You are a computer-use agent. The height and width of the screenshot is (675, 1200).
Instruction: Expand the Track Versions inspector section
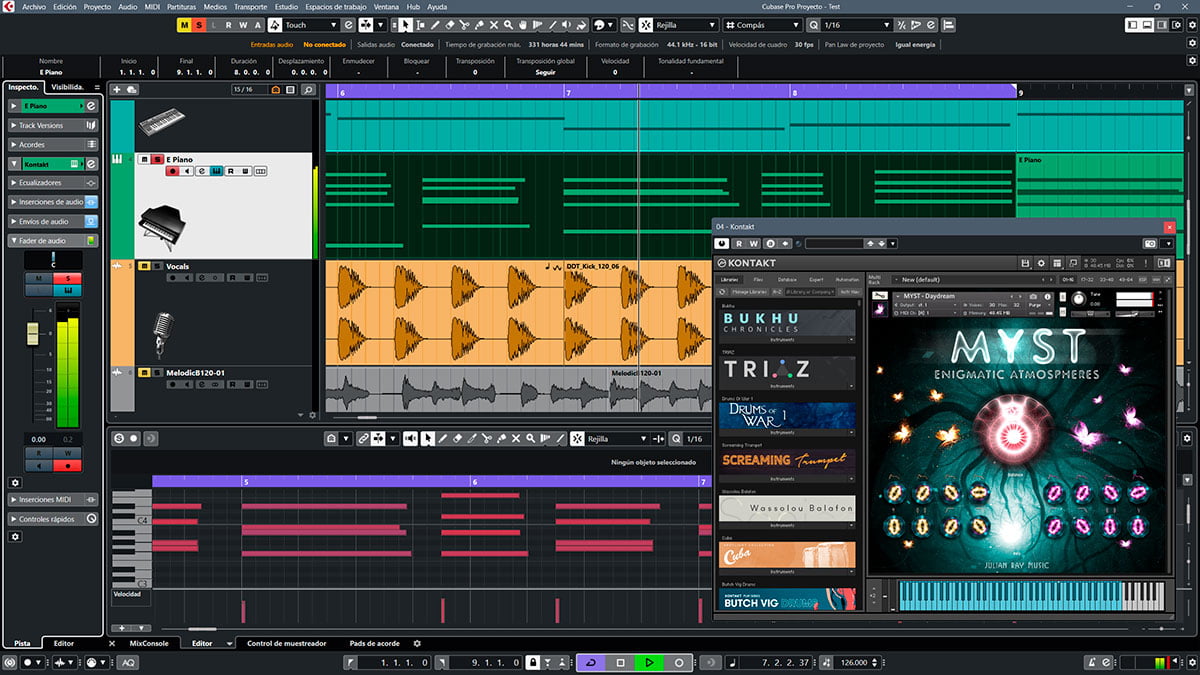click(x=53, y=125)
